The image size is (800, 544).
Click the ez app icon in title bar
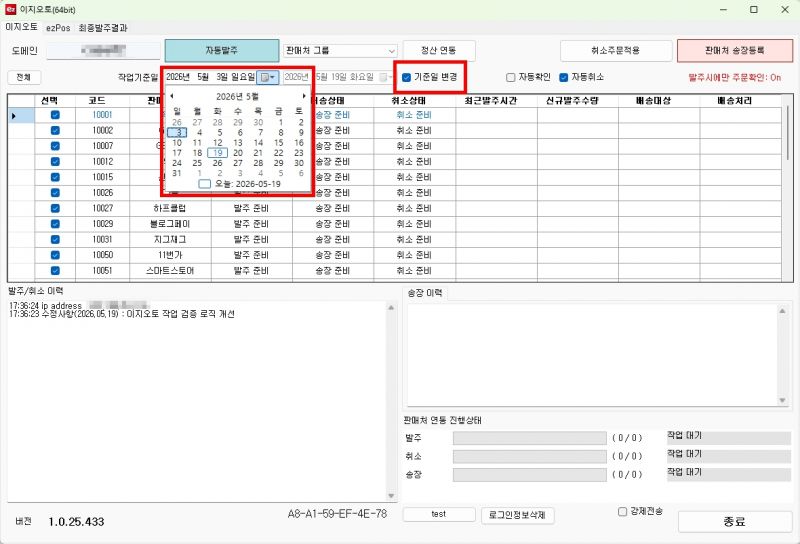click(10, 9)
